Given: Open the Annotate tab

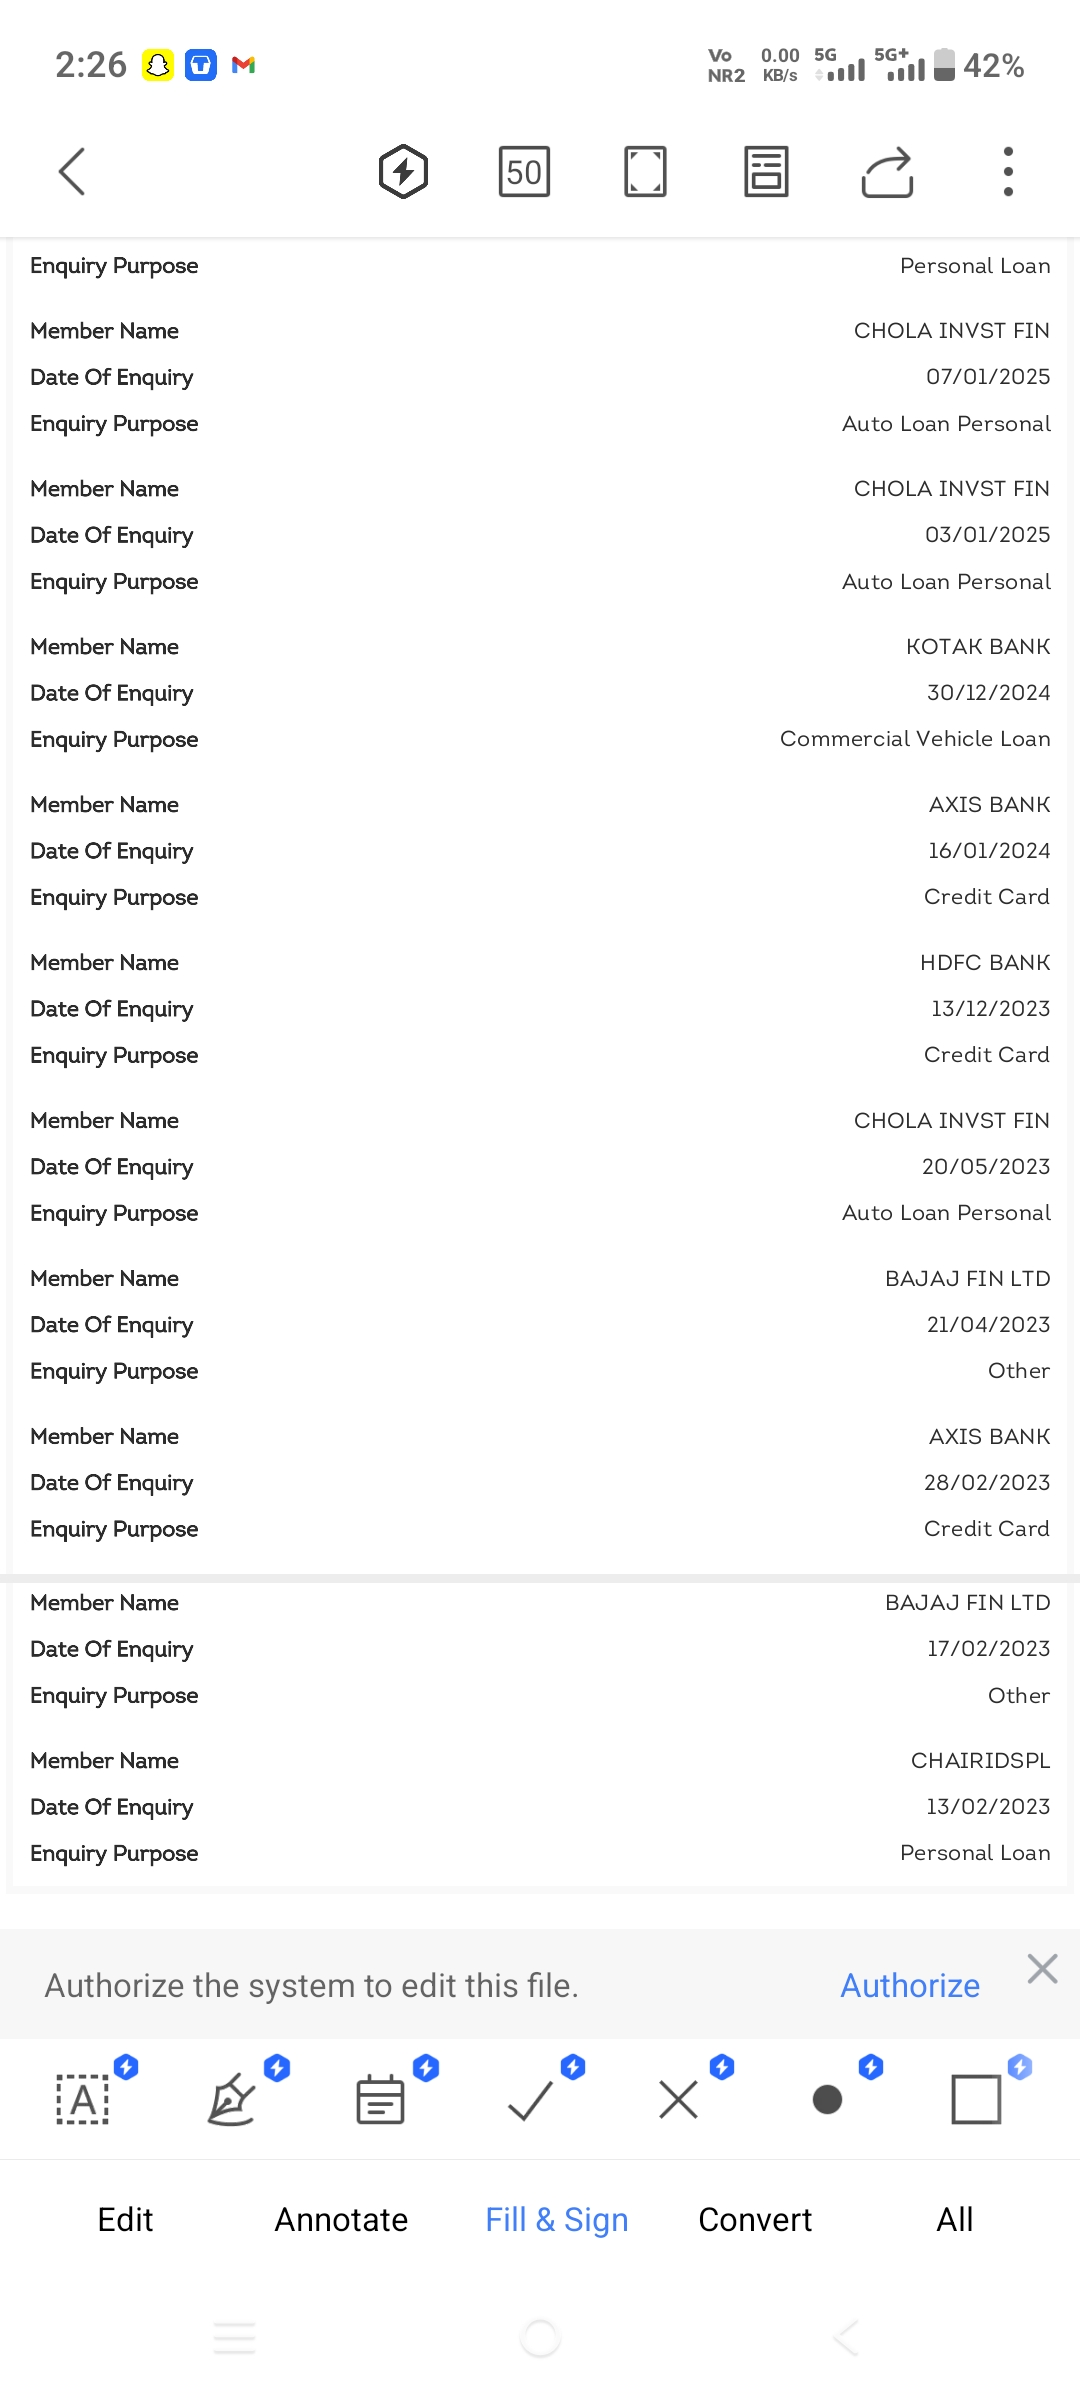Looking at the screenshot, I should [x=341, y=2220].
